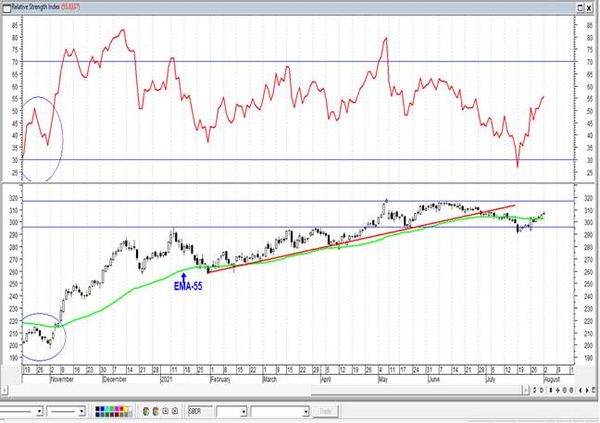600x423 pixels.
Task: Click the second zoom circle icon at bottom right
Action: 571,390
